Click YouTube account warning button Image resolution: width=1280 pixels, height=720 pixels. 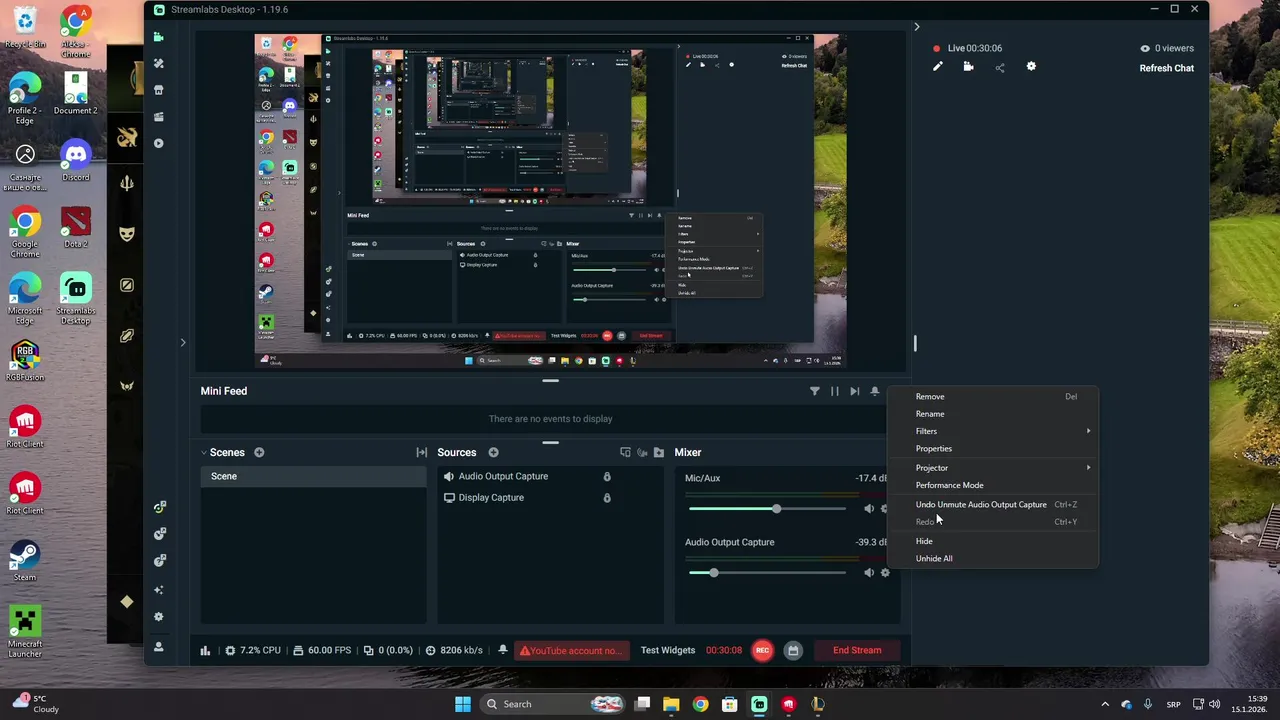point(572,651)
